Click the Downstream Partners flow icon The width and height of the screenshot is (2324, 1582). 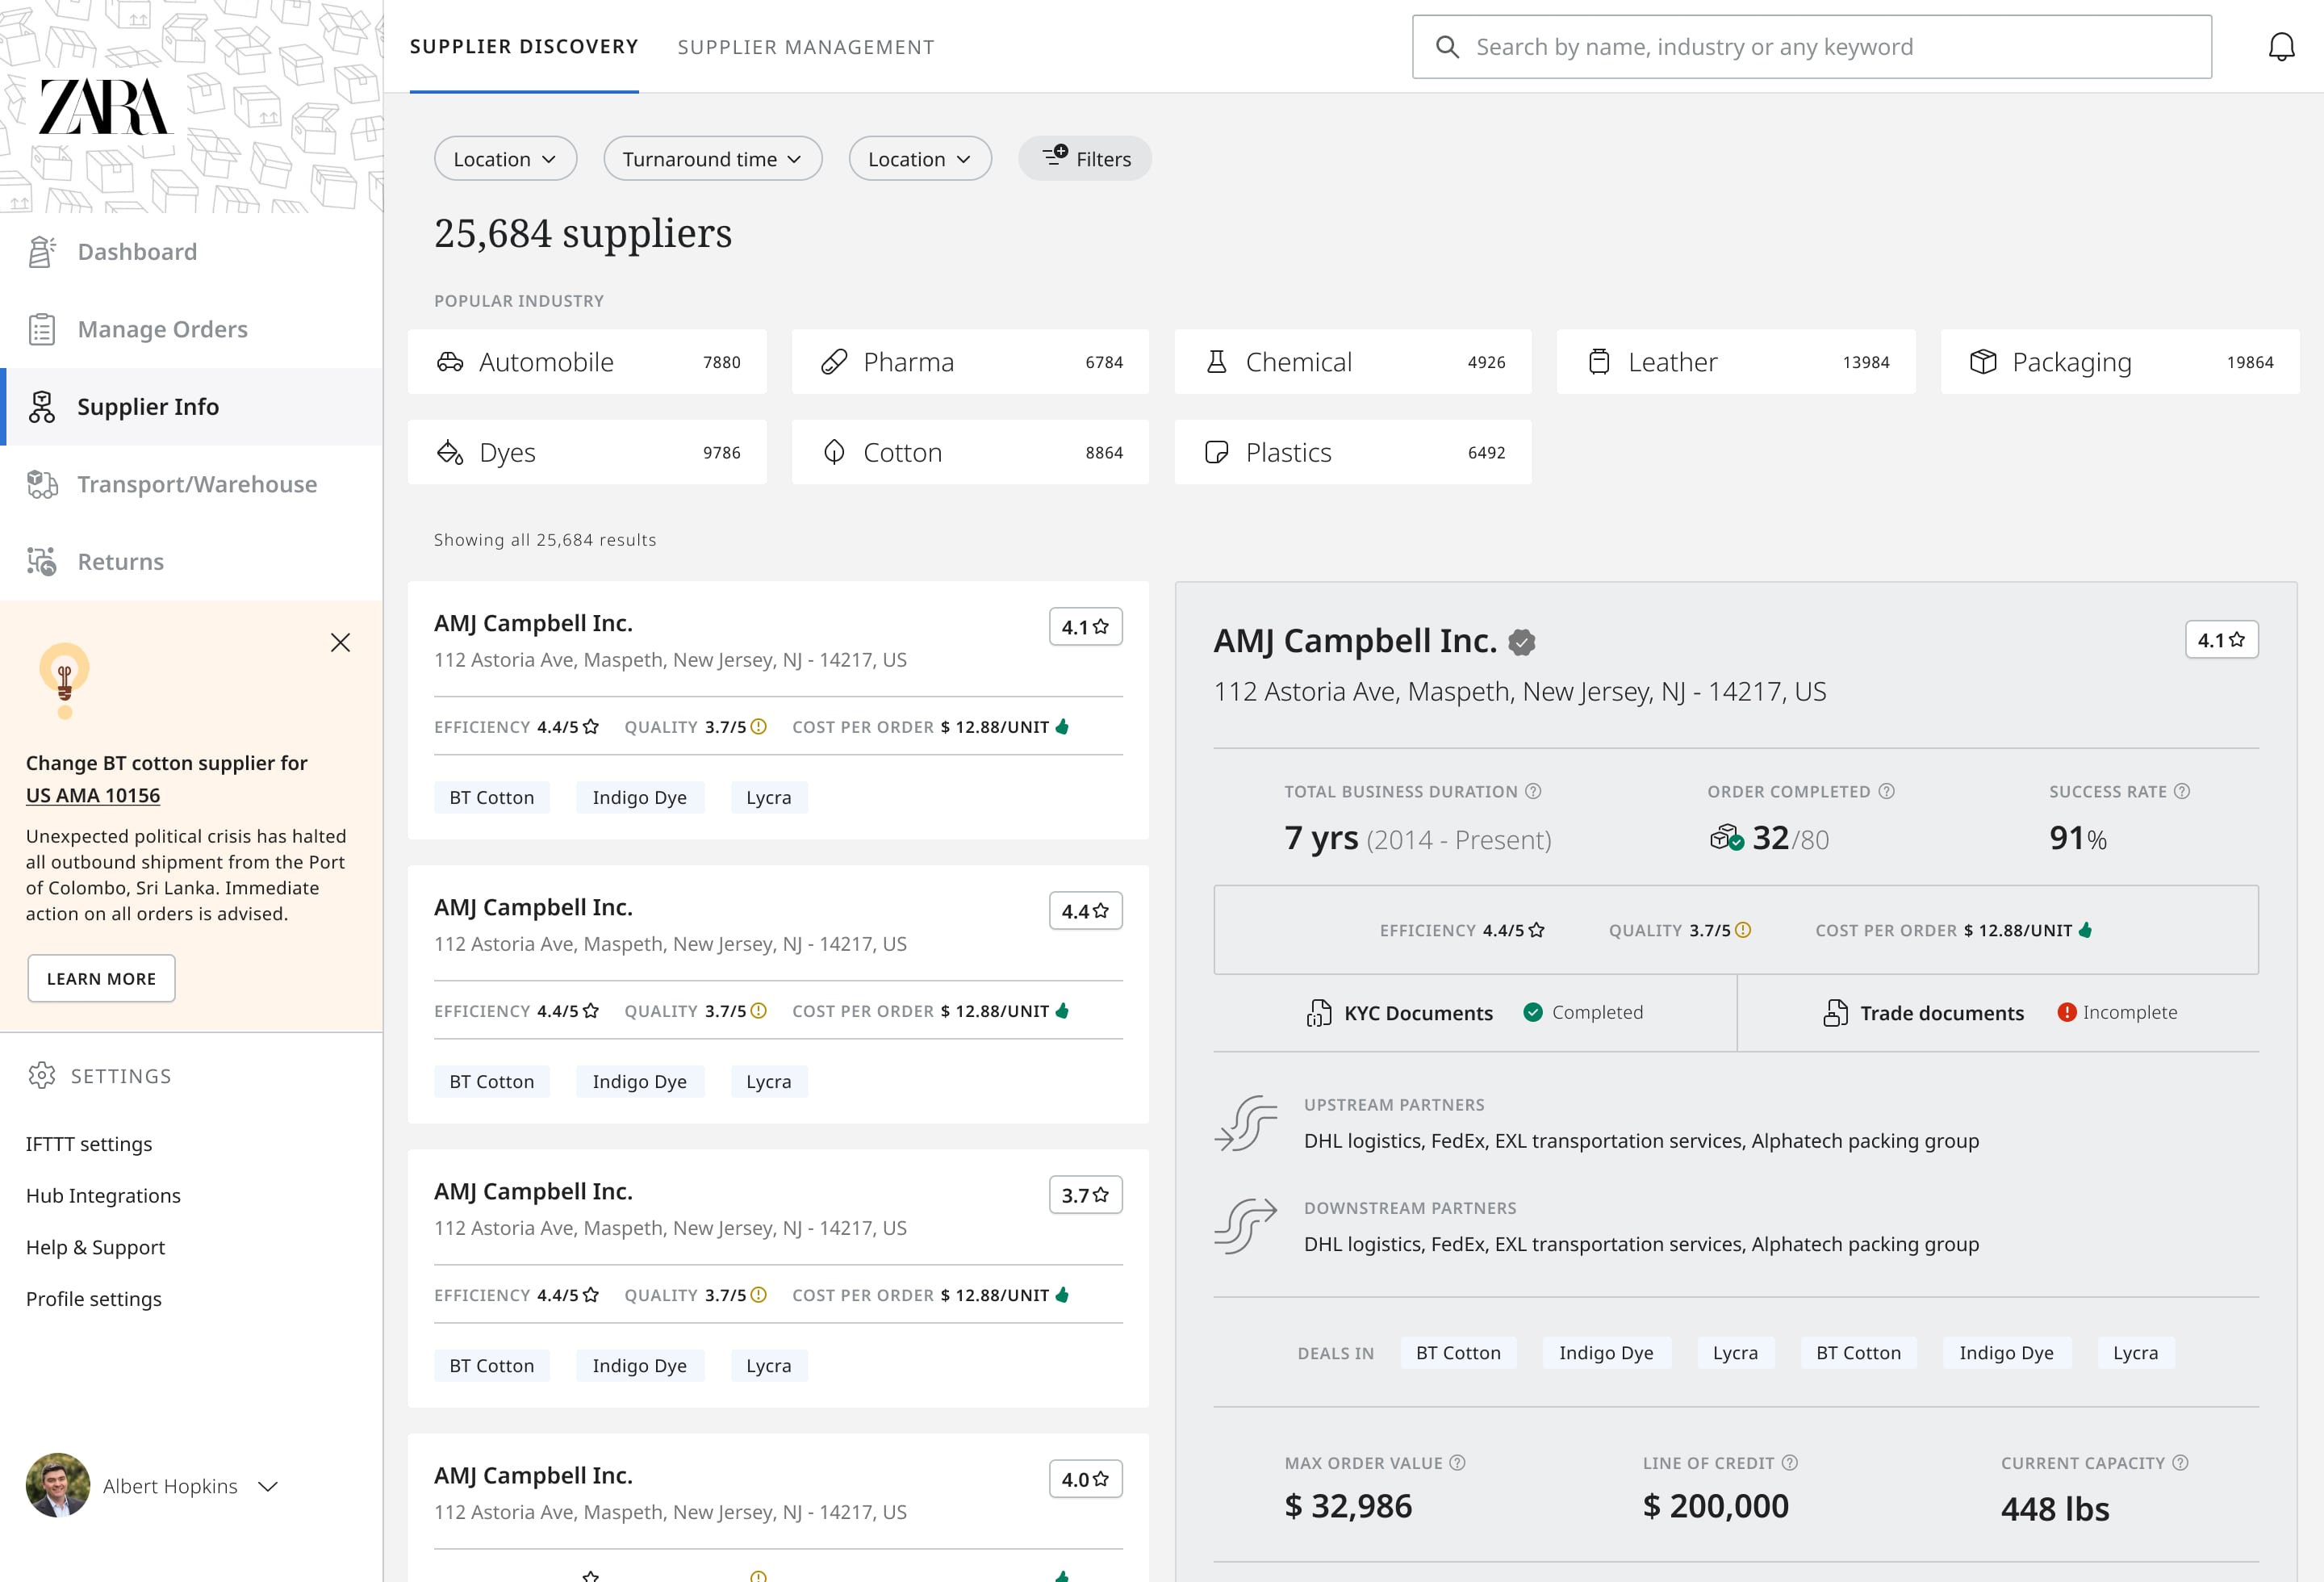[1246, 1226]
